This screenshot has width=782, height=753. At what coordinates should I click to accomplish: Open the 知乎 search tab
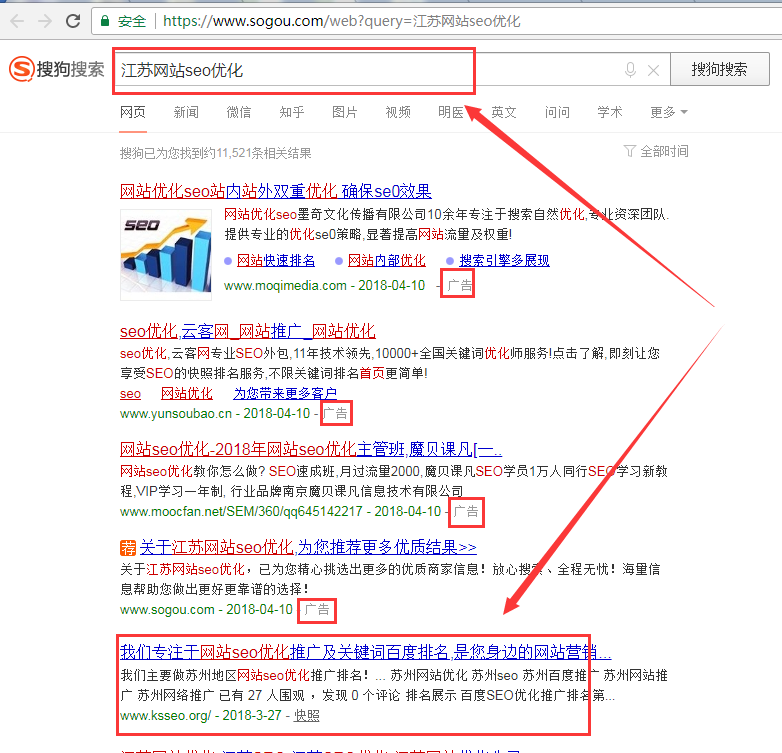pos(292,113)
